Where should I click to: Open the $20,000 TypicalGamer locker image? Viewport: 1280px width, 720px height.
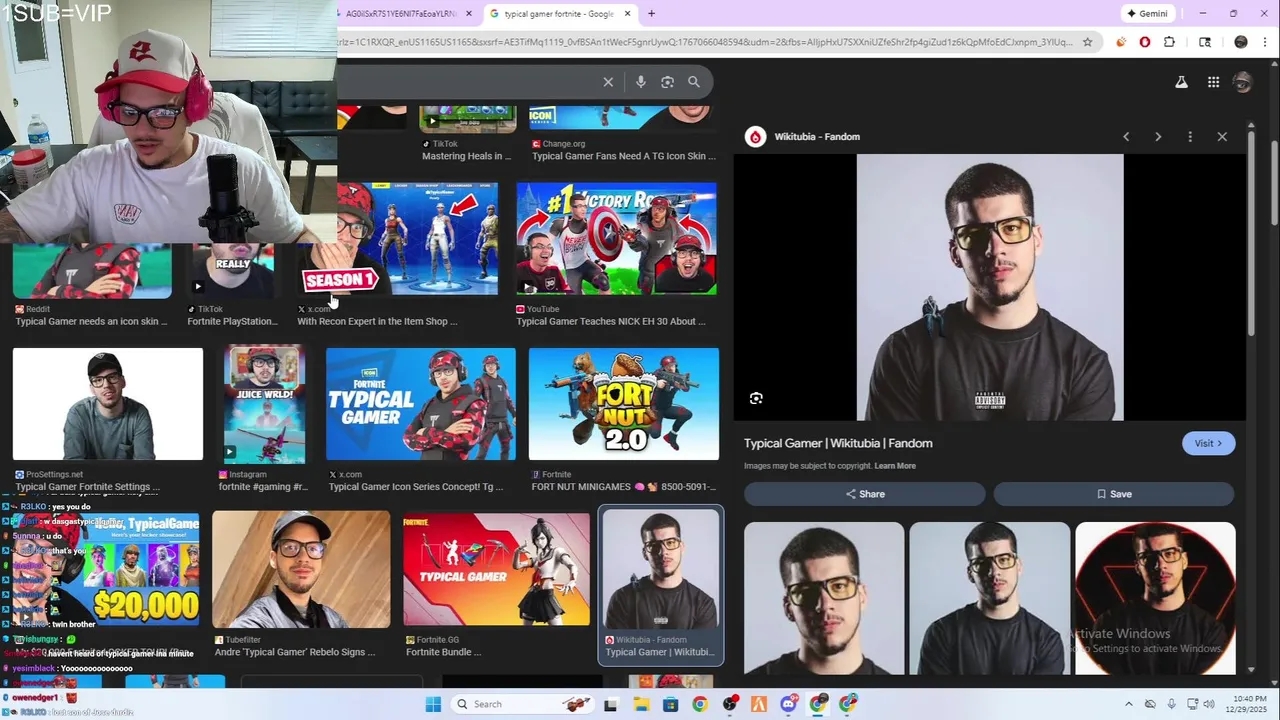108,569
